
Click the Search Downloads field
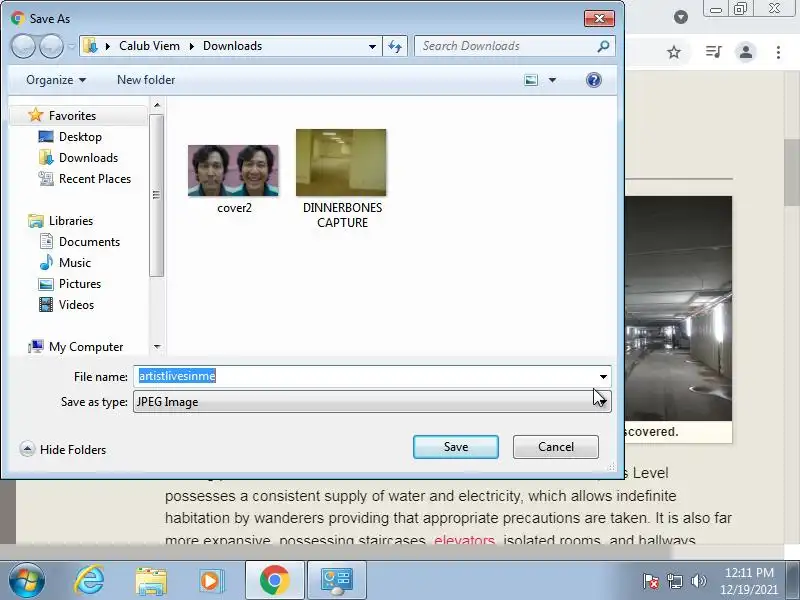coord(515,46)
